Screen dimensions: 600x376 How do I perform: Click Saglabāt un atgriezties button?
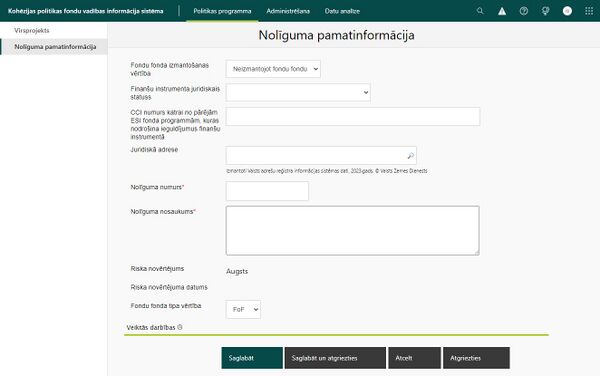tap(335, 358)
